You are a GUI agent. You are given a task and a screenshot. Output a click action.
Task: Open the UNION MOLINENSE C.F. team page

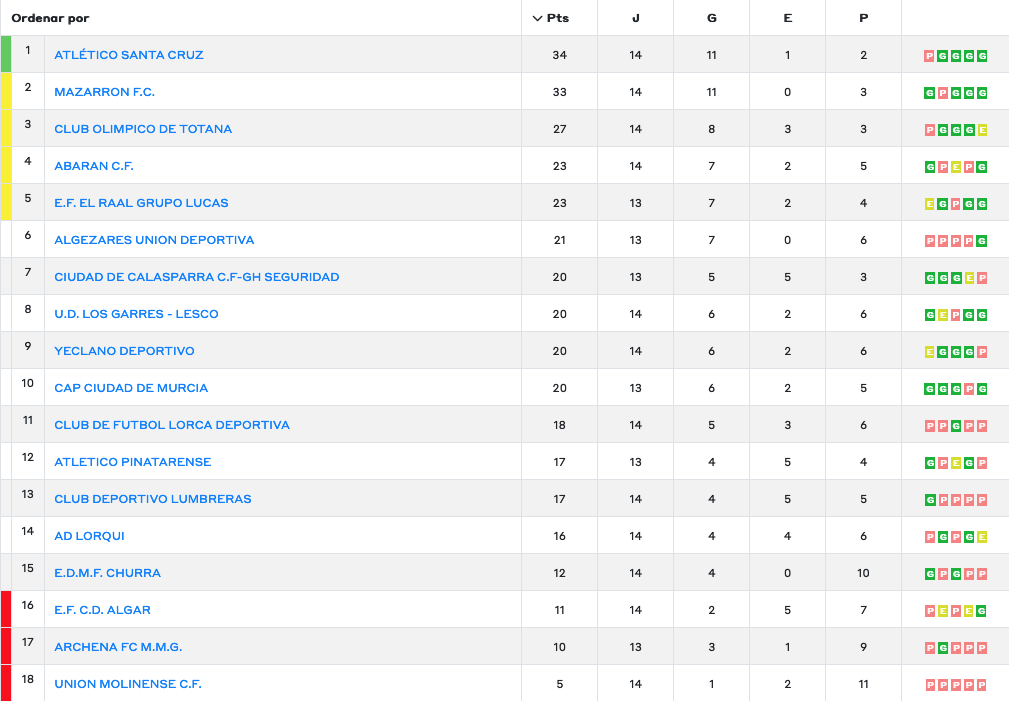click(128, 684)
